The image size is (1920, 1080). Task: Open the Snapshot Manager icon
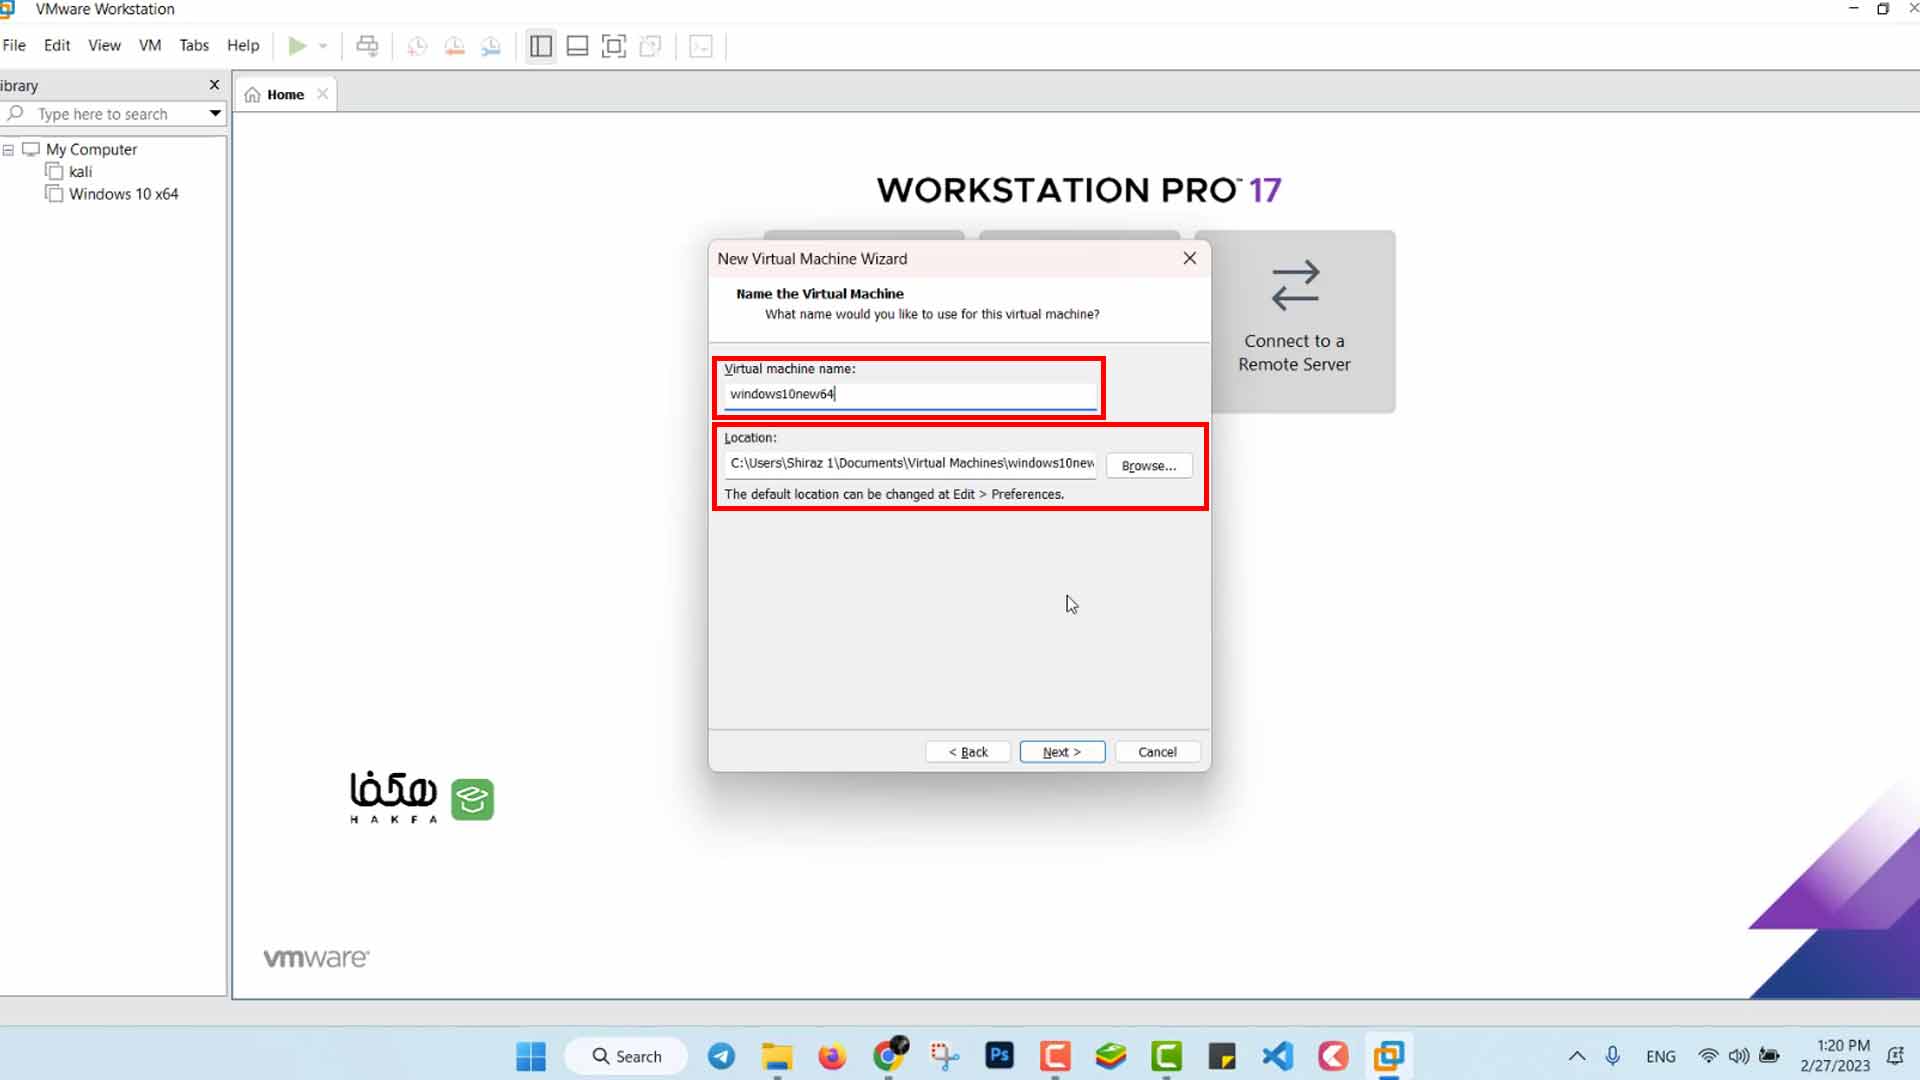click(491, 46)
